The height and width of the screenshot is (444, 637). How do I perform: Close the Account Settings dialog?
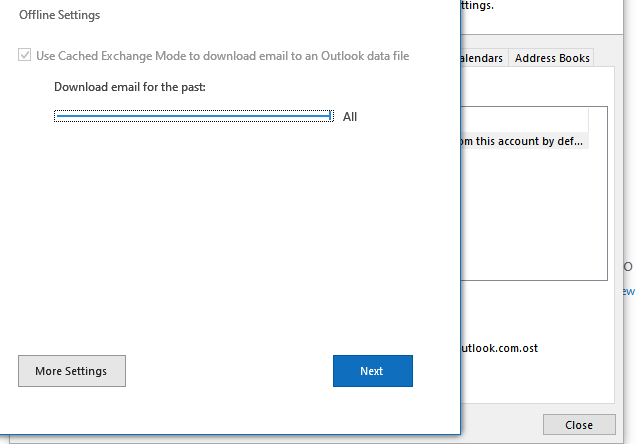coord(578,425)
